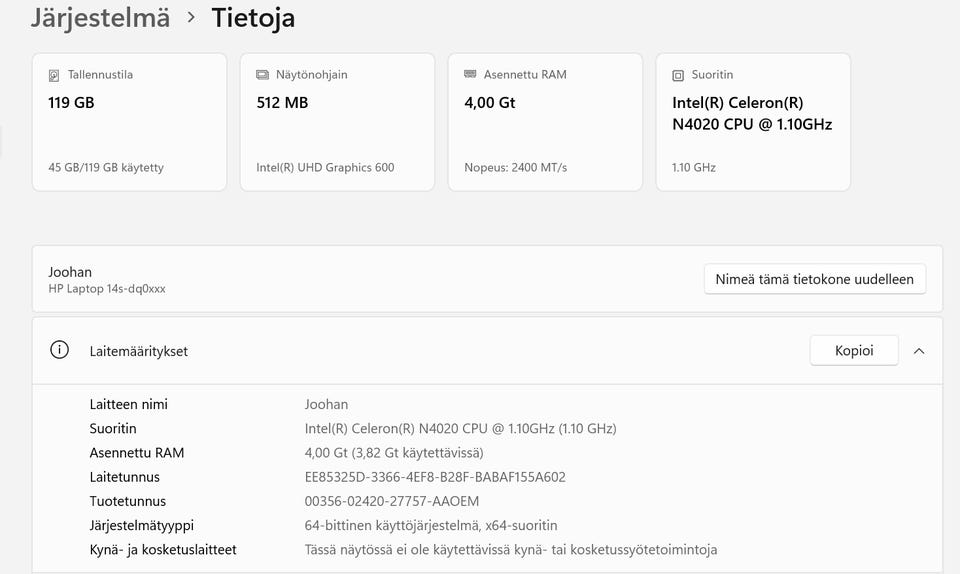The width and height of the screenshot is (960, 574).
Task: Click the device ID EE85325D-3366-4EF8-B28F-BABAF155A602
Action: pyautogui.click(x=435, y=477)
